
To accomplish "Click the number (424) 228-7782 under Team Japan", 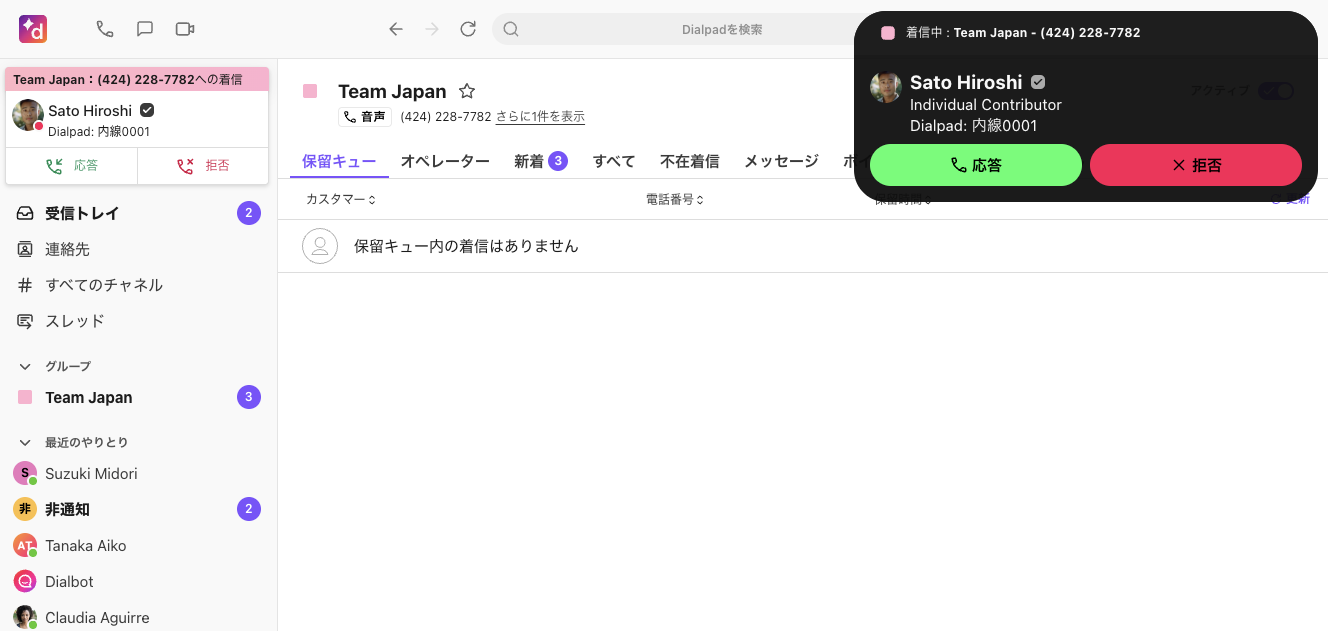I will tap(446, 117).
